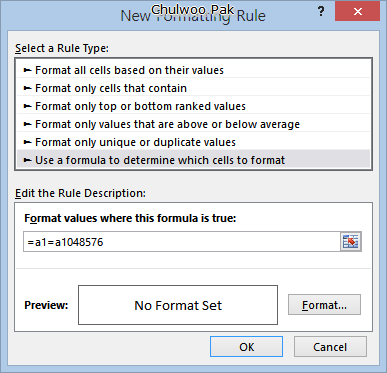The height and width of the screenshot is (373, 387).
Task: Pick 'Format only values that are above or below average'
Action: point(193,124)
